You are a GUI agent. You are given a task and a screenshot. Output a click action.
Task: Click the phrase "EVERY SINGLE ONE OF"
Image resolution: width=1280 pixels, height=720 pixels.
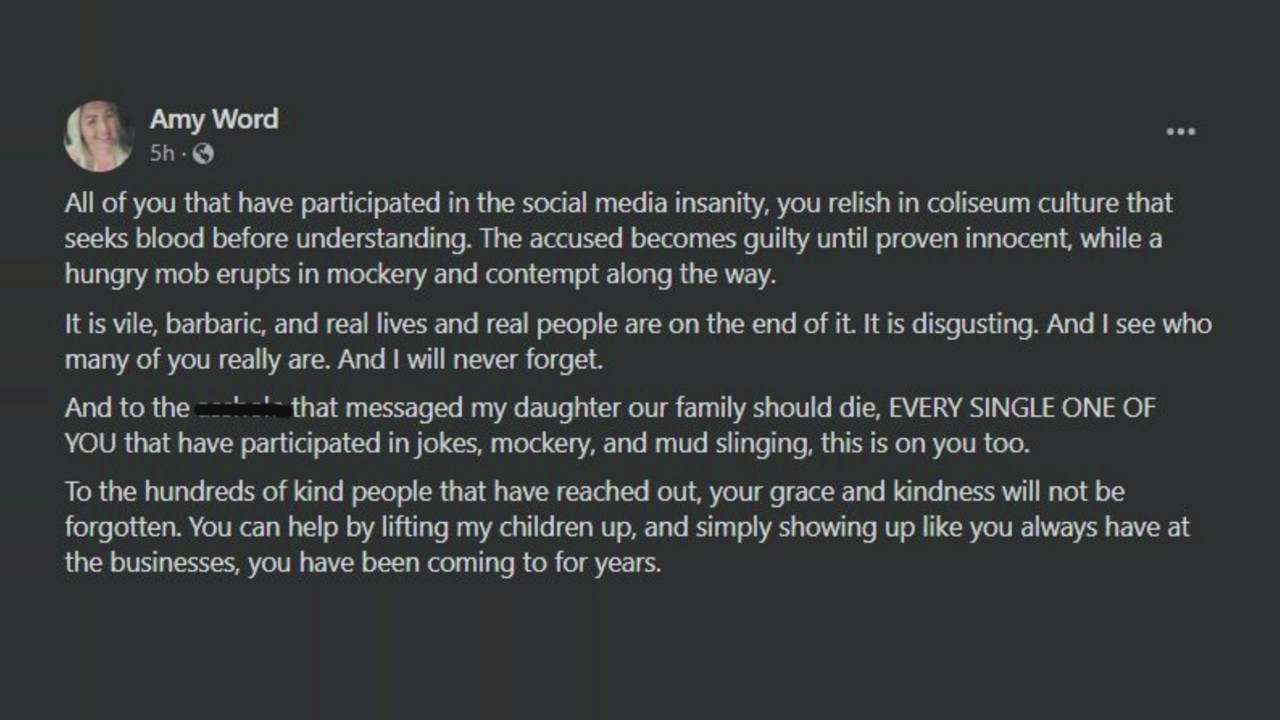1021,408
